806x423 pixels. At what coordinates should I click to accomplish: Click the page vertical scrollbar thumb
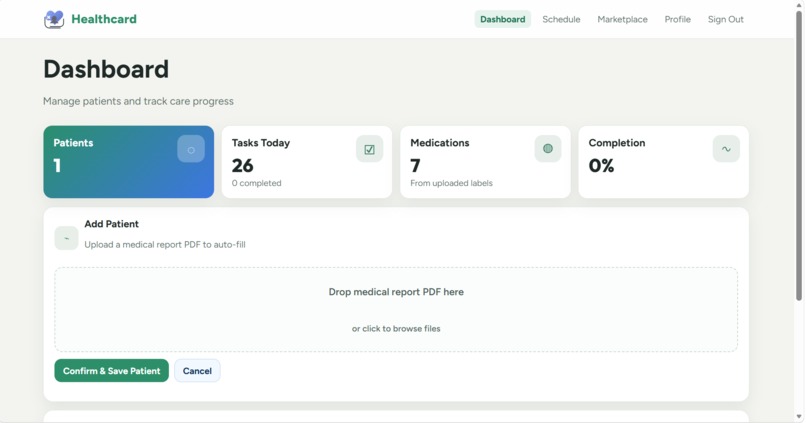point(799,155)
